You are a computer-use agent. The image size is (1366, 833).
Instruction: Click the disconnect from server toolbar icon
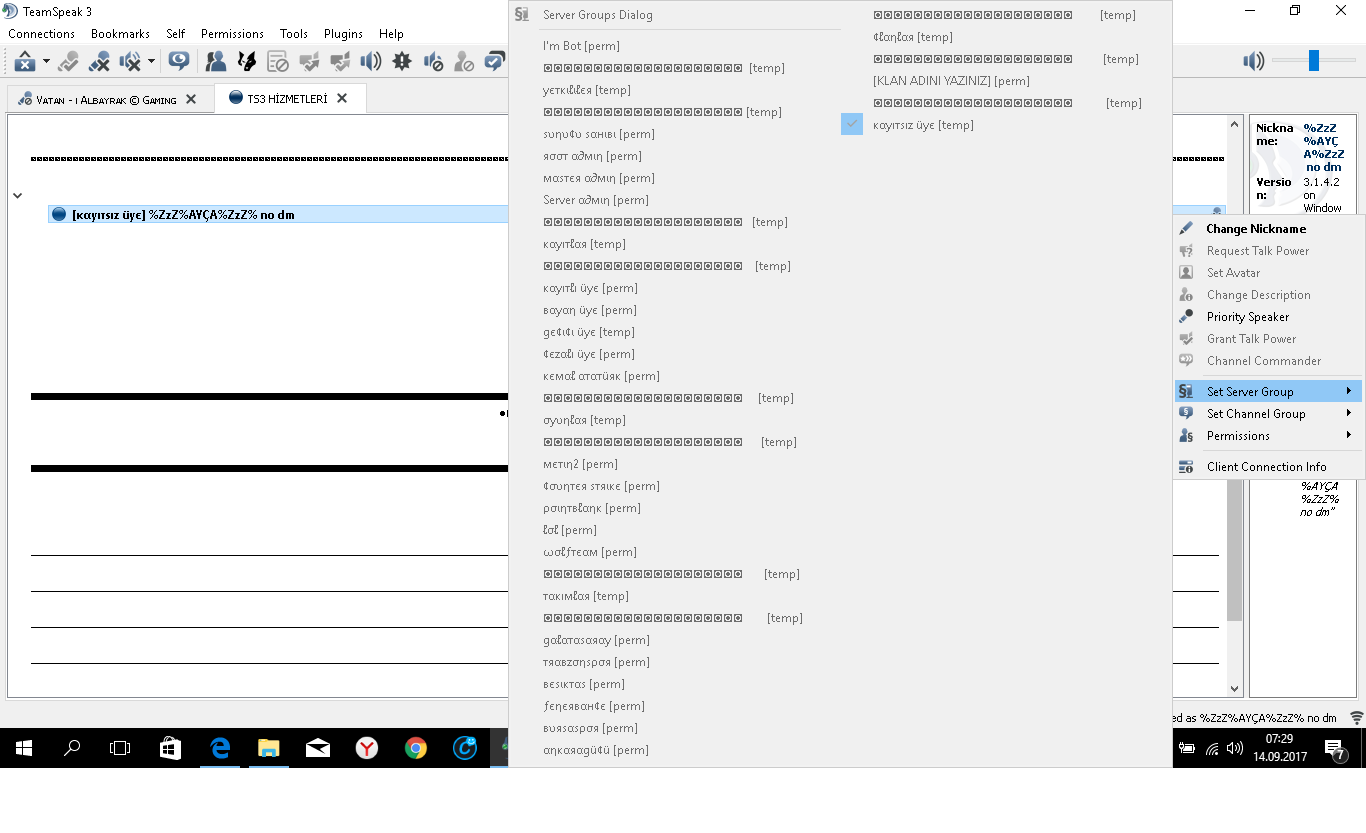click(25, 62)
